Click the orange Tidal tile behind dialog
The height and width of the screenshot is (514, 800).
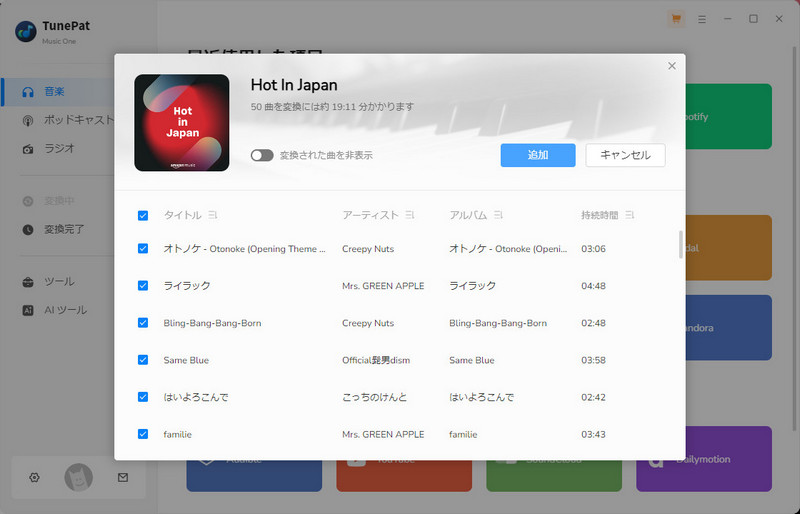click(729, 248)
